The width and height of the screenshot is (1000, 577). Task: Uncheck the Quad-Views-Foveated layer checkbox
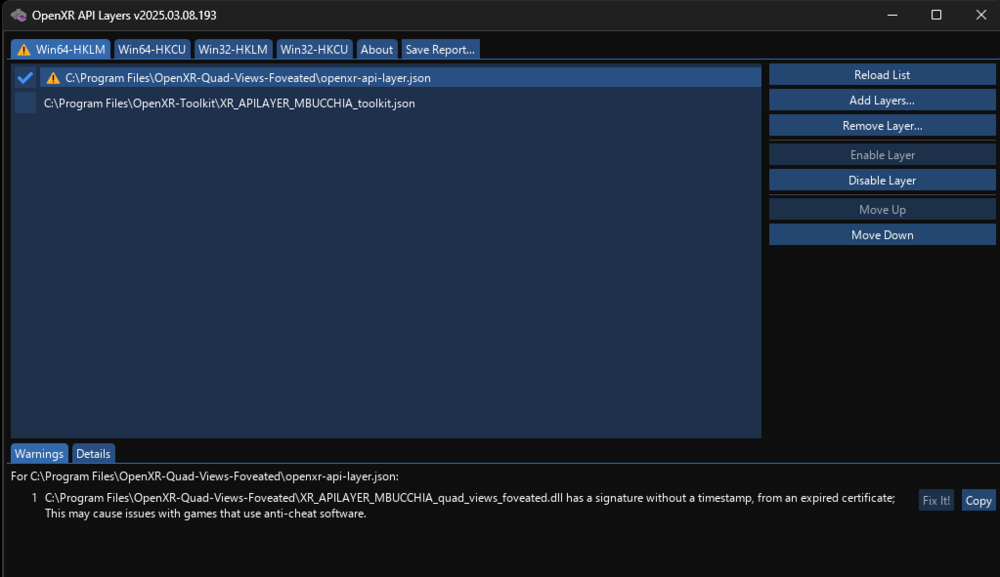pos(26,78)
